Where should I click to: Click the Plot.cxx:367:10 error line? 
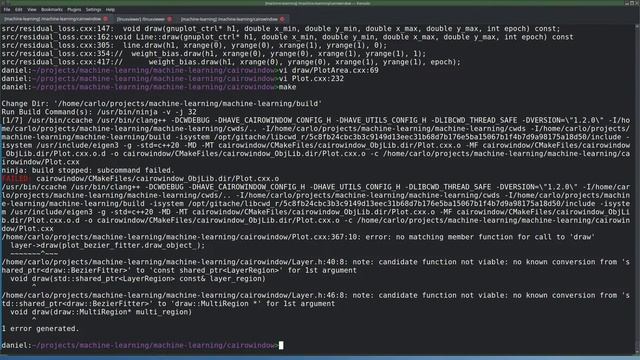pos(298,237)
